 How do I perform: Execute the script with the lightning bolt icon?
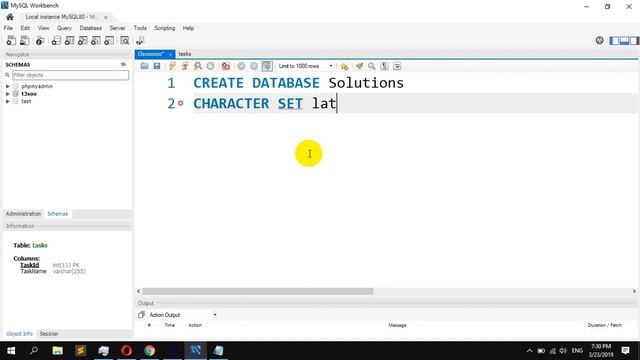172,66
